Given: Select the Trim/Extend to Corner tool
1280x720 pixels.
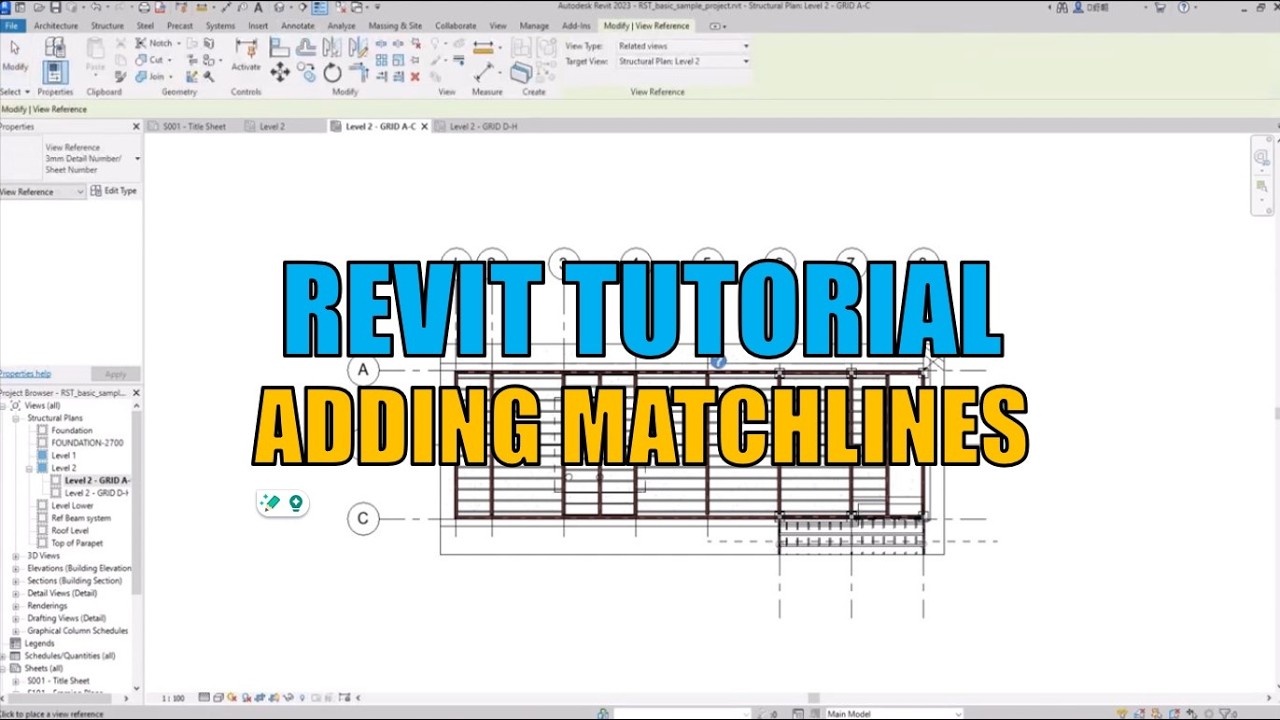Looking at the screenshot, I should pos(358,72).
